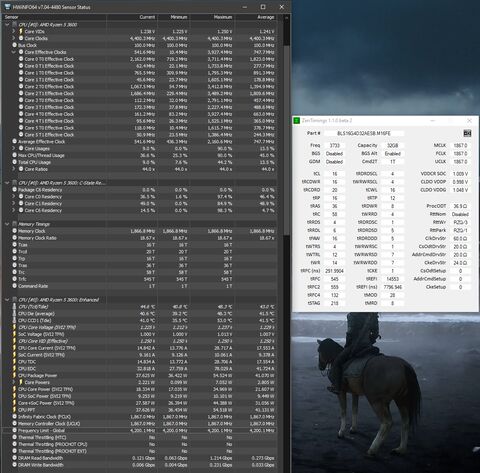Click the clock icon next to Bus Clock
480x473 pixels.
pos(14,45)
